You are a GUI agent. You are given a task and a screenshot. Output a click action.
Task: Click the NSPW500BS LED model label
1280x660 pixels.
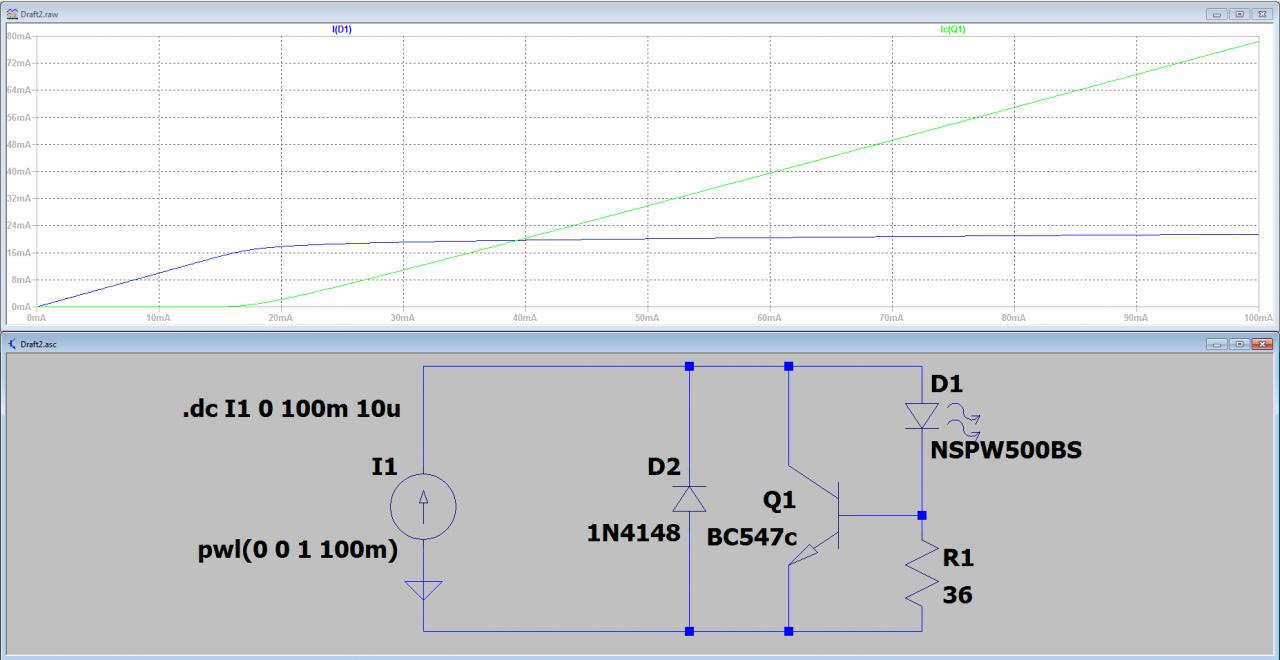(x=1005, y=451)
